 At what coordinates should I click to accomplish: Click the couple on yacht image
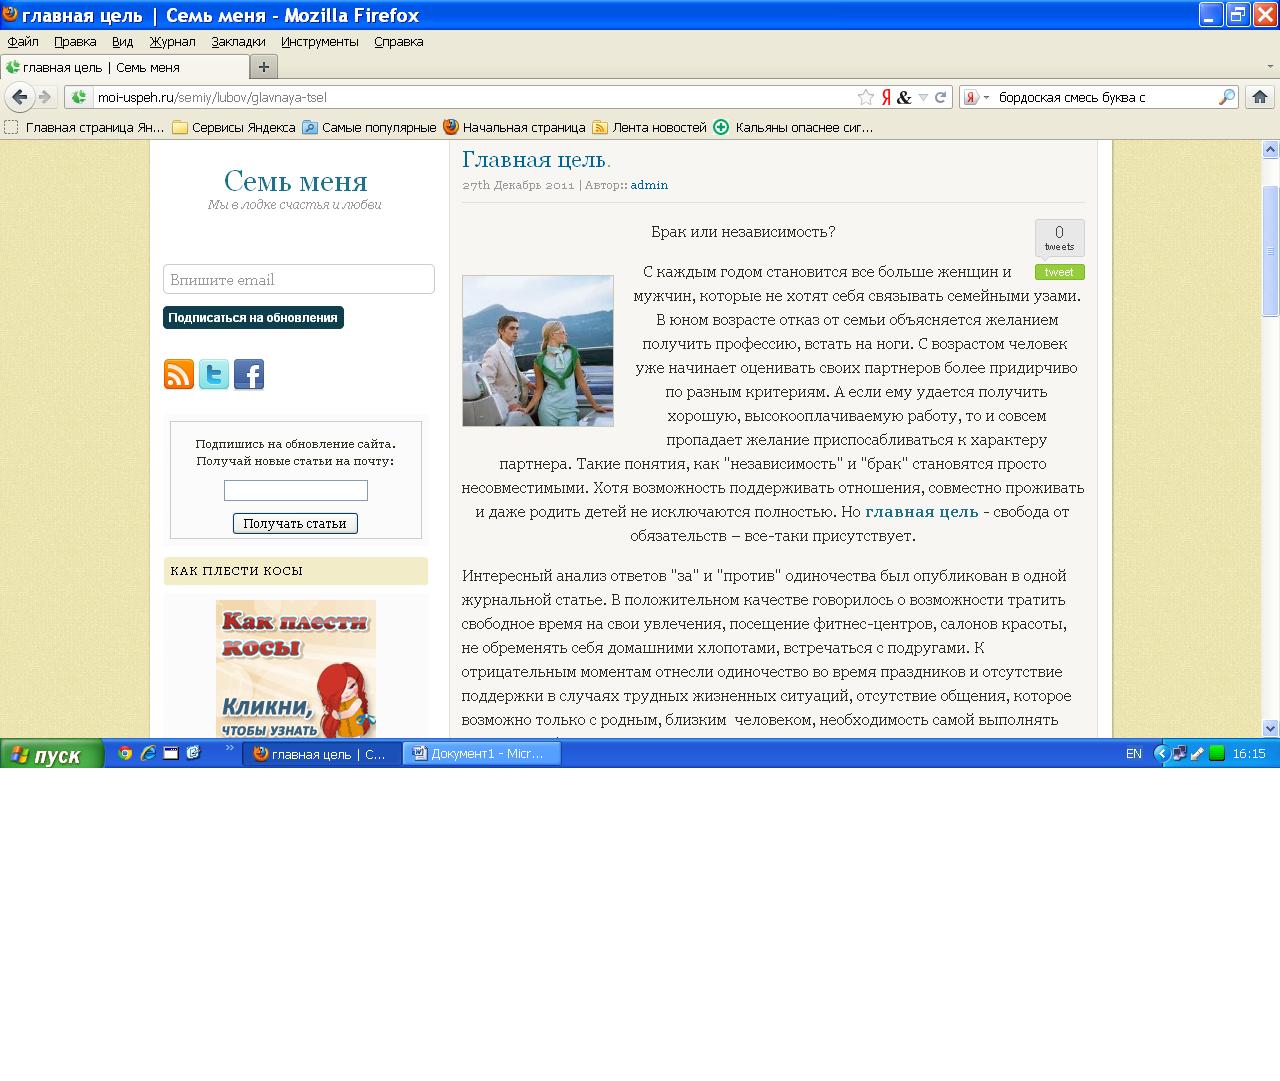pos(538,351)
